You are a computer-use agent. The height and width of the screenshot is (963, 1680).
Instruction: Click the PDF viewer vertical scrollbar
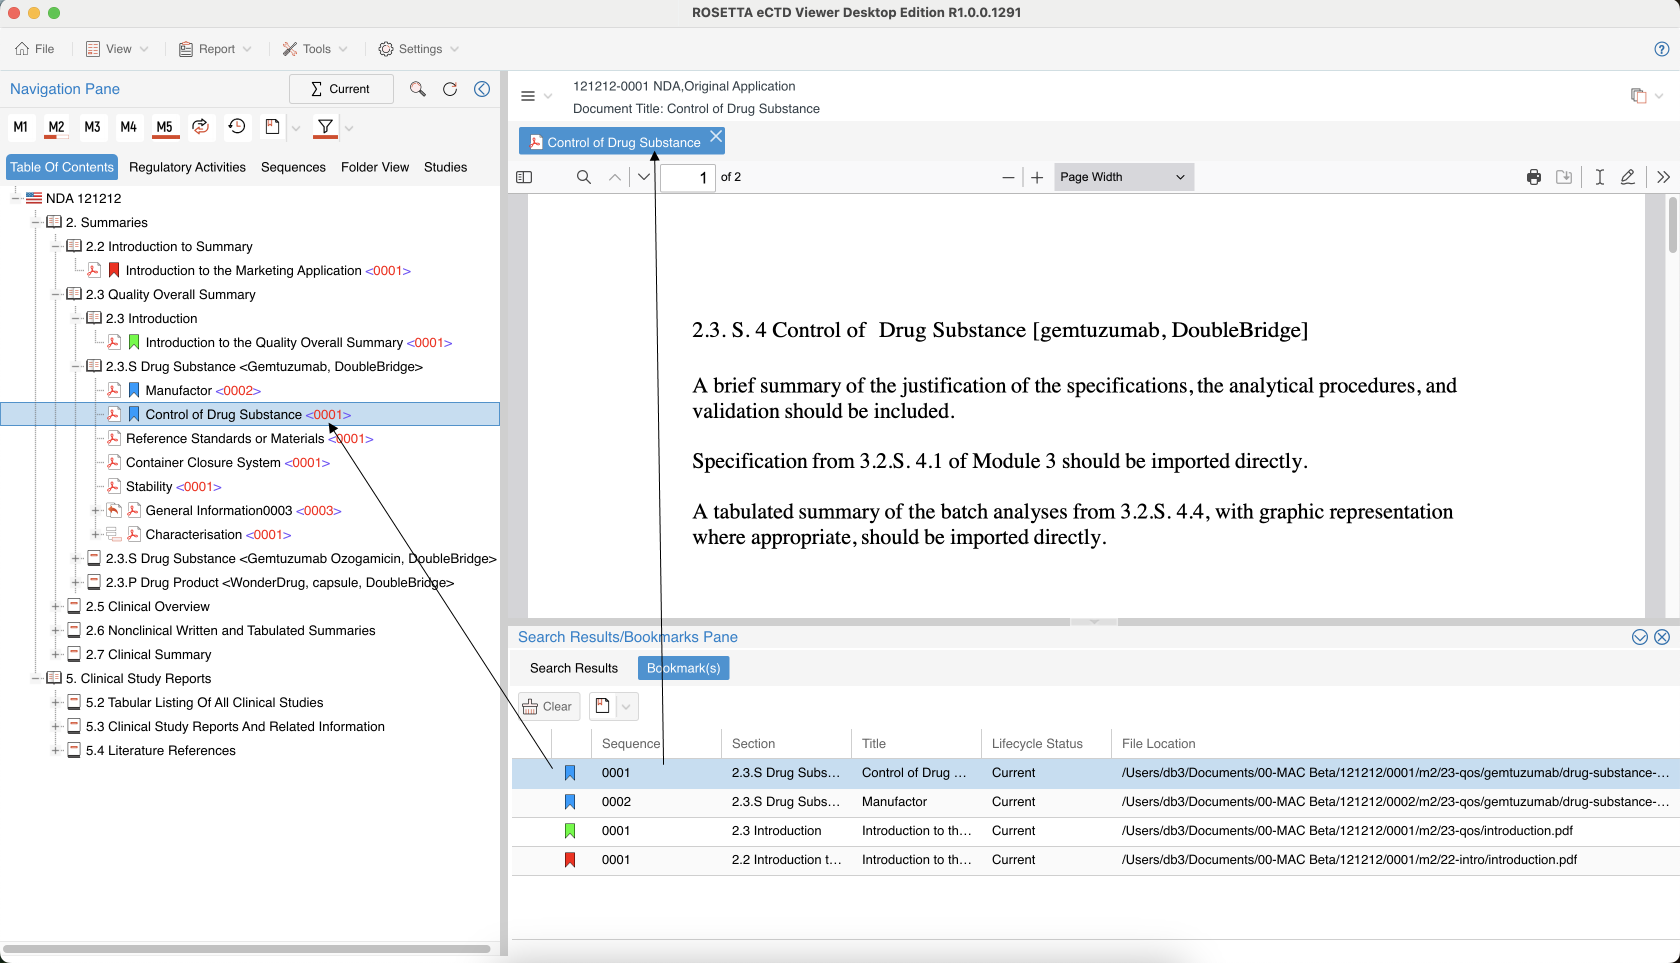point(1672,225)
